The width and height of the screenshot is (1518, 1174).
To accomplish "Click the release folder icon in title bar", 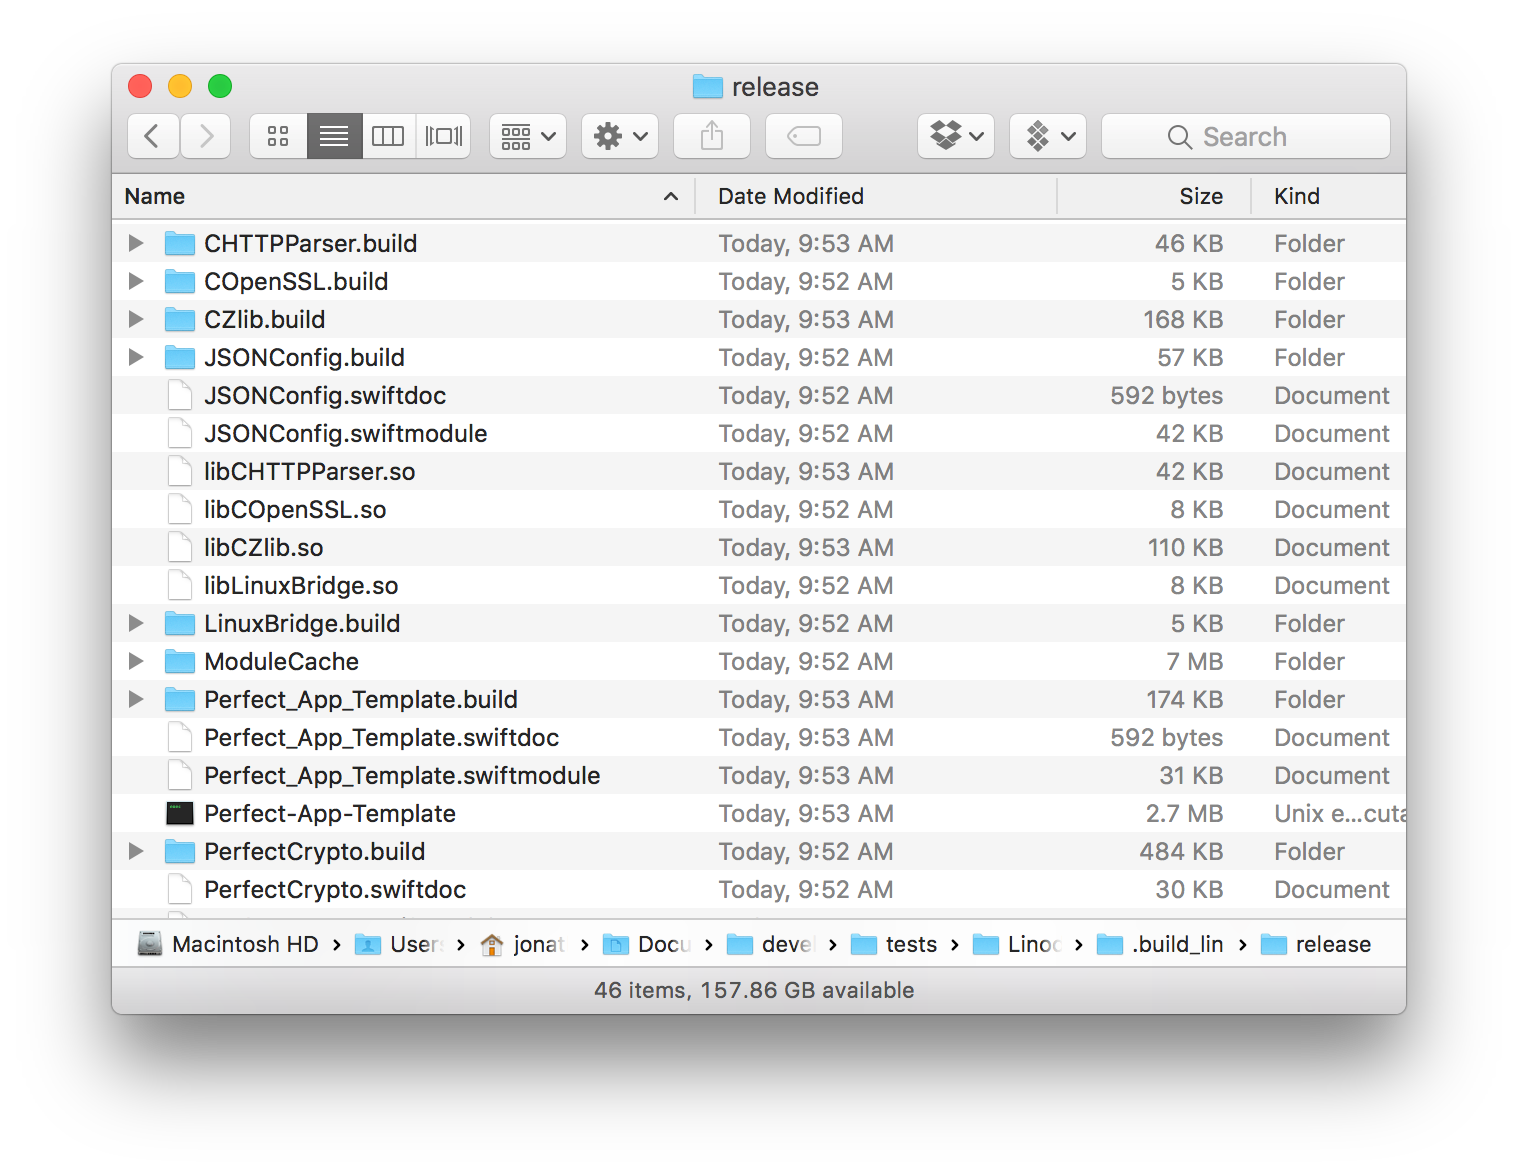I will coord(708,87).
